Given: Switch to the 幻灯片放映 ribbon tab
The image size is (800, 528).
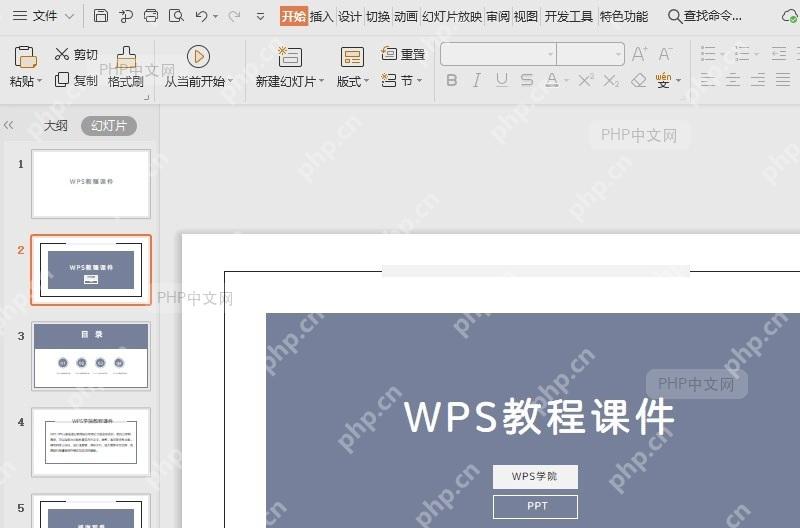Looking at the screenshot, I should (x=452, y=16).
